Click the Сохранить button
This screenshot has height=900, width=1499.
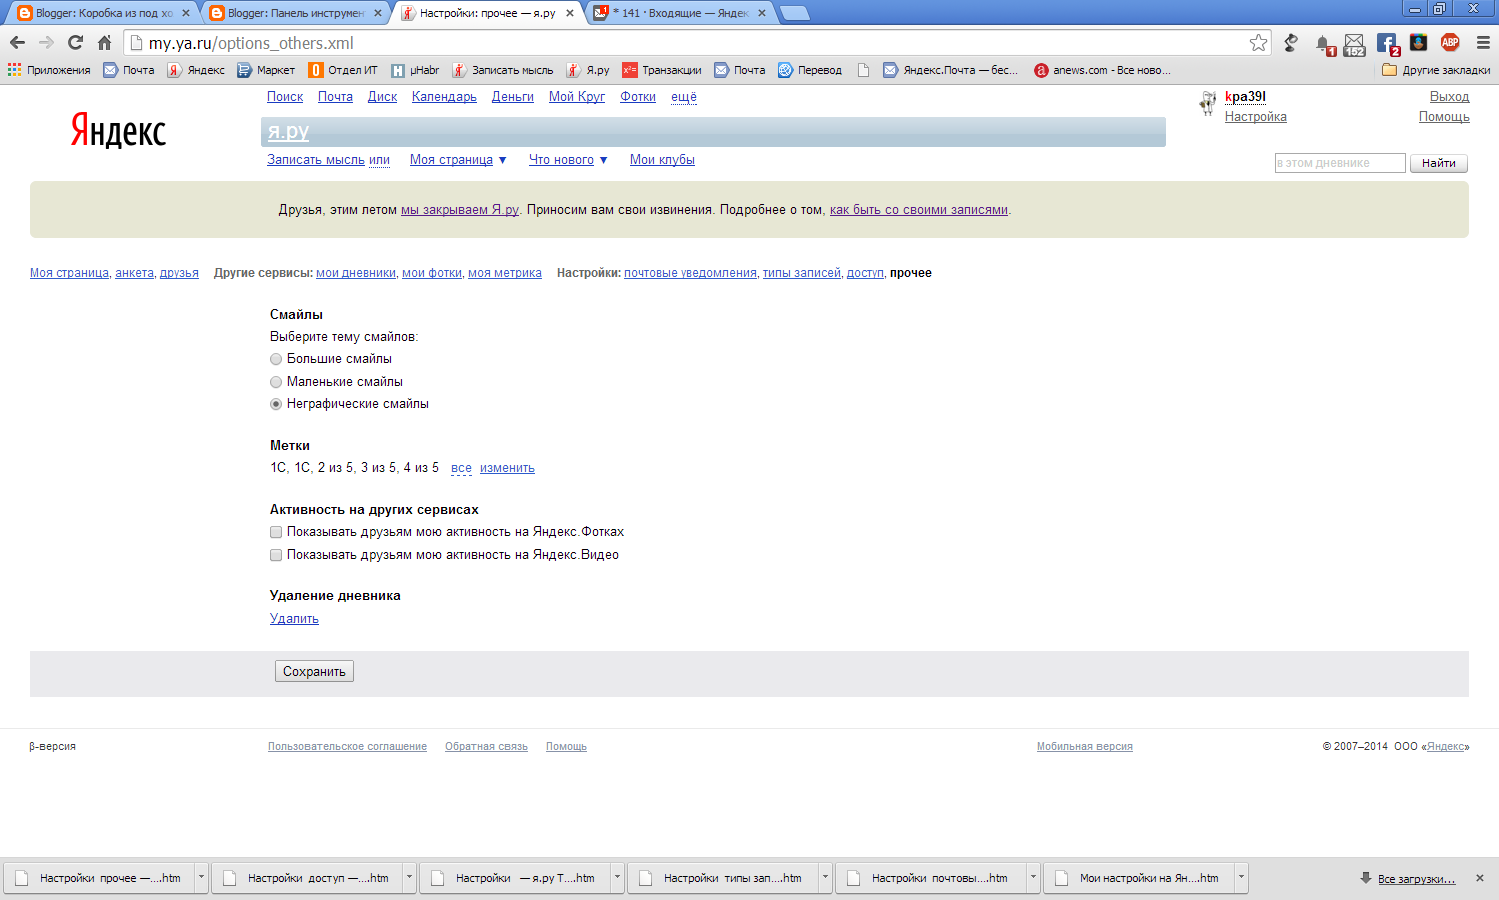point(314,671)
